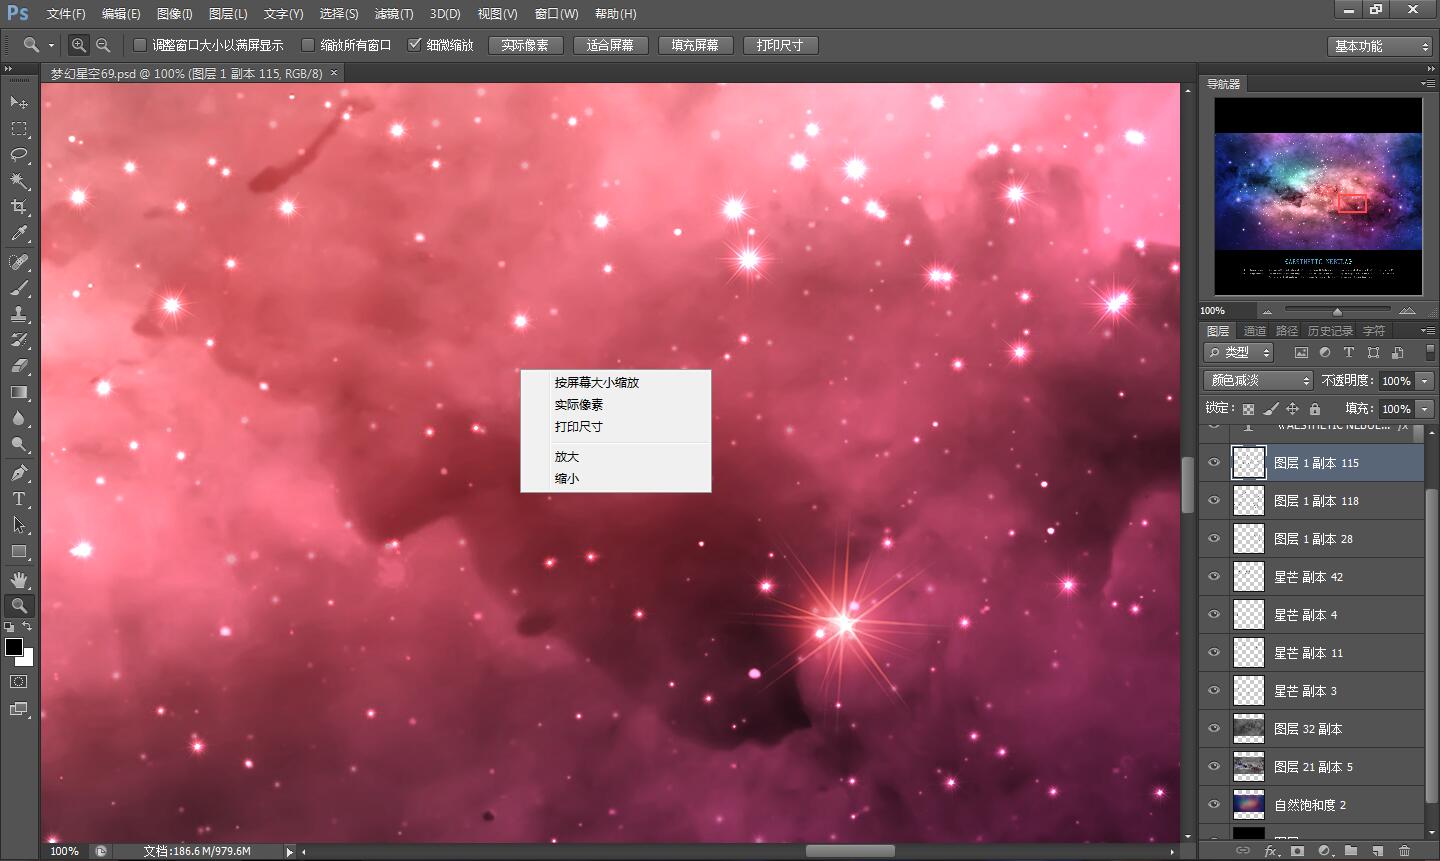Hide layer 自然饱和度 2

1214,805
